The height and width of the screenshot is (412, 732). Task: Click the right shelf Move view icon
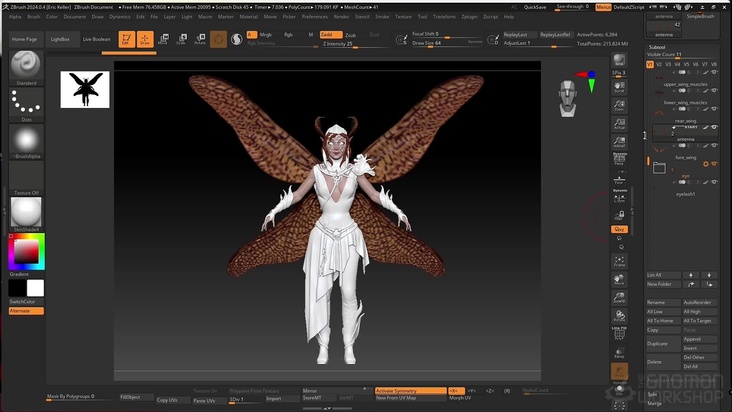coord(619,279)
